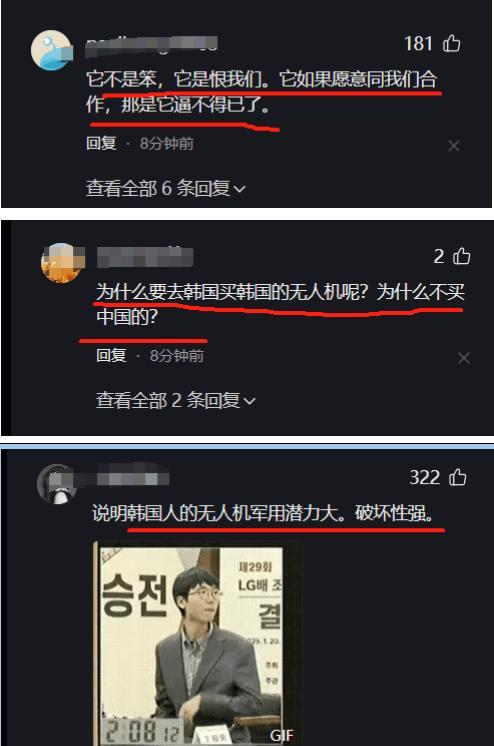Dismiss the second comment with X icon
494x746 pixels.
[464, 358]
